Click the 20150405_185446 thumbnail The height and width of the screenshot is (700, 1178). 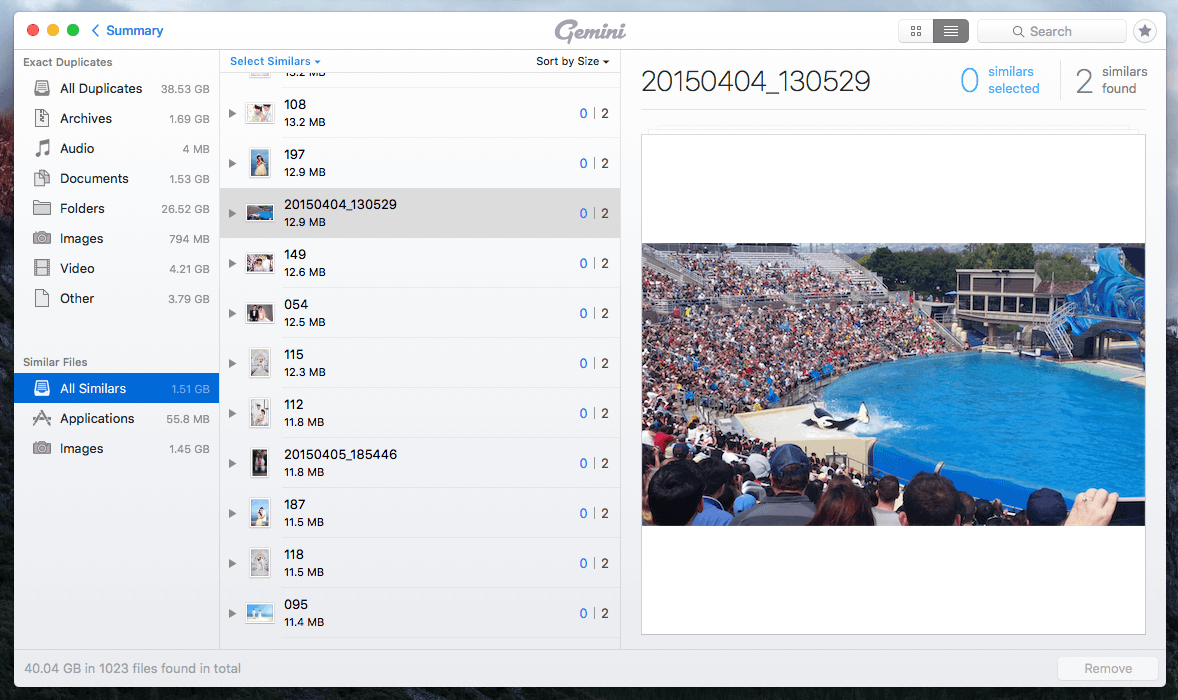tap(260, 463)
